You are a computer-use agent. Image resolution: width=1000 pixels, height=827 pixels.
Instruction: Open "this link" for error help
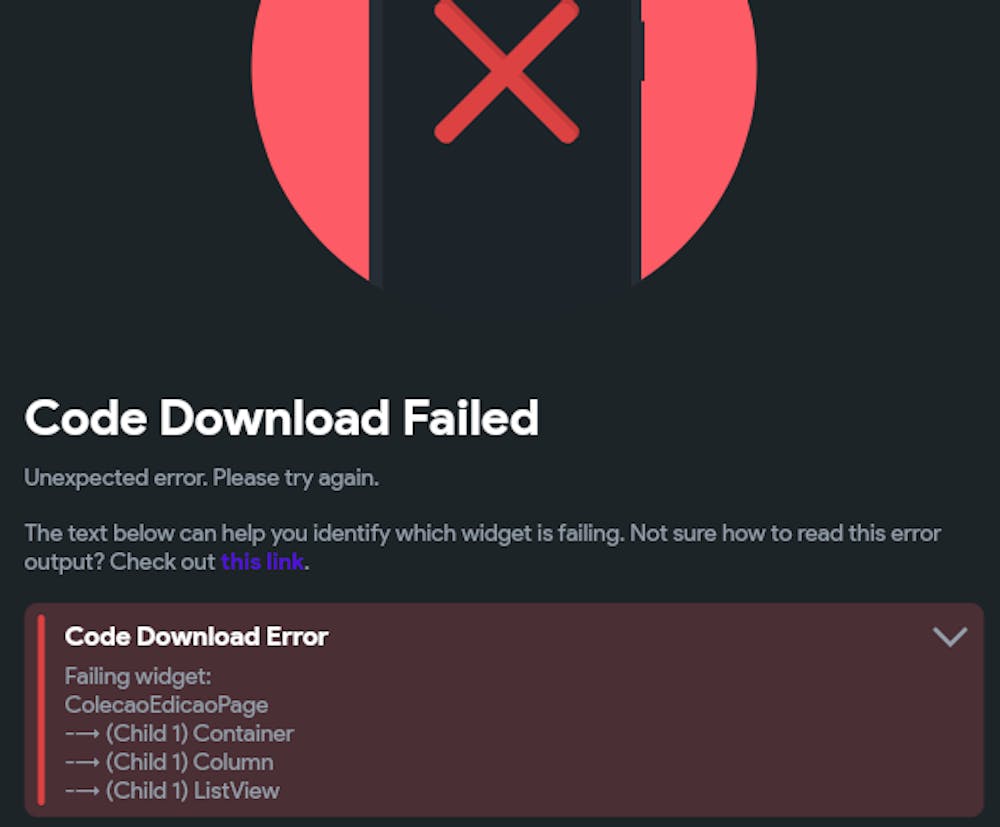pyautogui.click(x=262, y=562)
